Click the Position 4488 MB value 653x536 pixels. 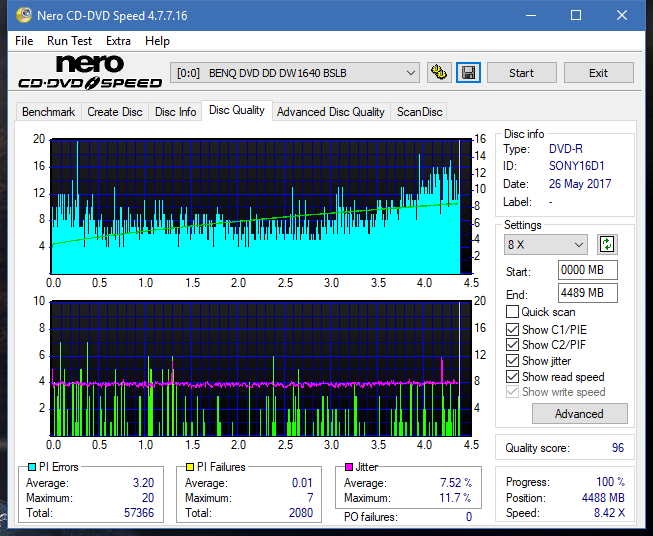coord(603,498)
